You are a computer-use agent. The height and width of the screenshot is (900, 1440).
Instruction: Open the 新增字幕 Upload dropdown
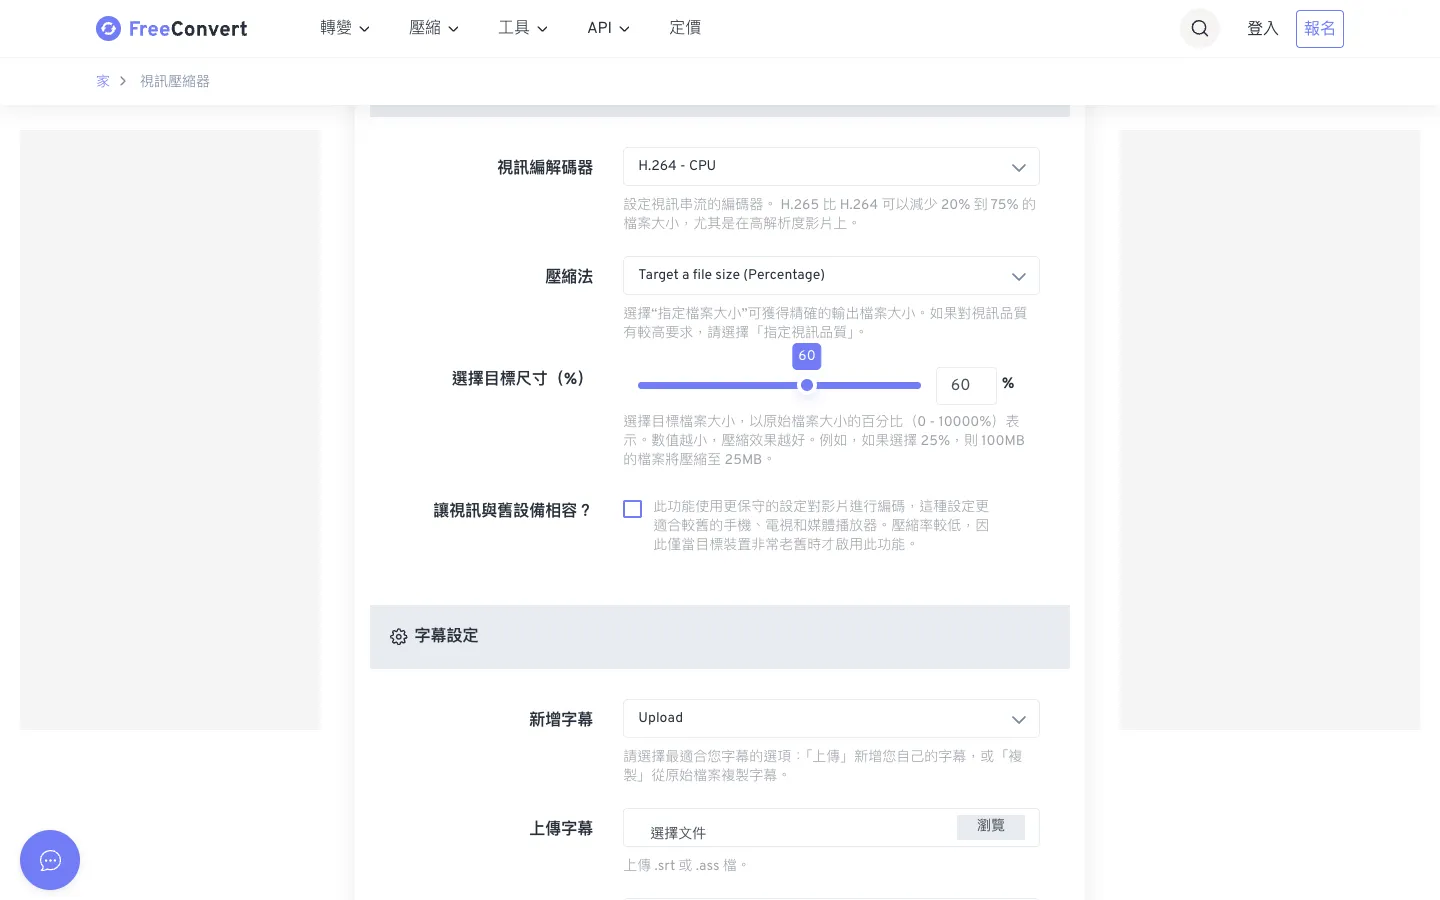(x=831, y=718)
